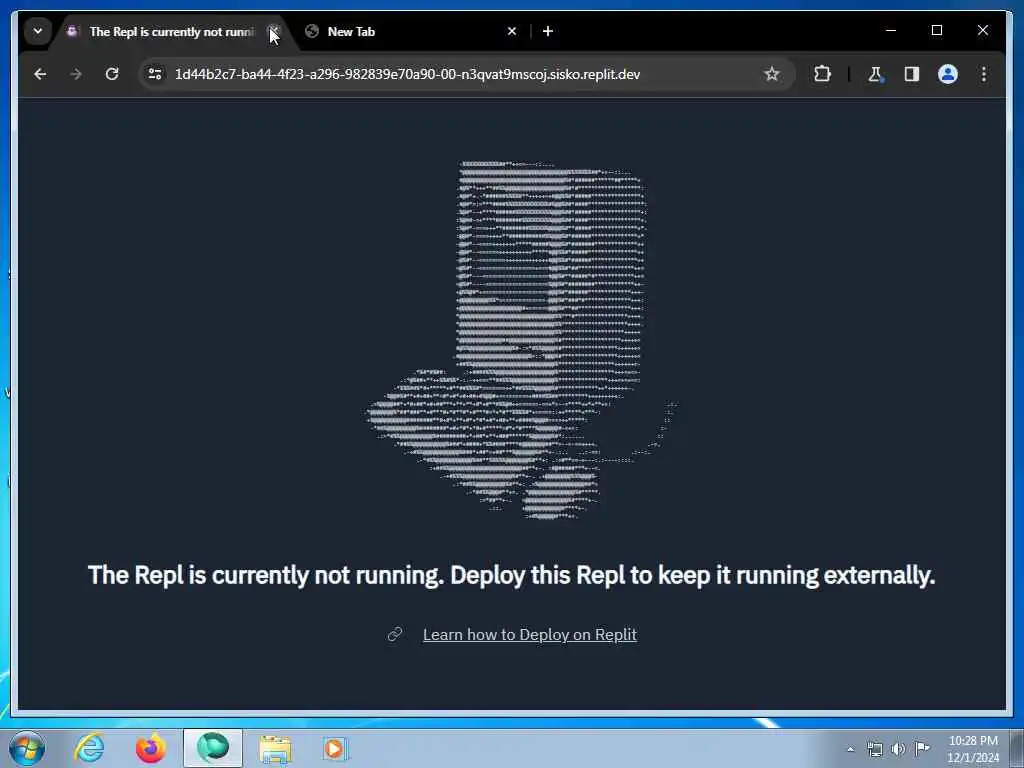The width and height of the screenshot is (1024, 768).
Task: Open the media player taskbar icon
Action: 335,748
